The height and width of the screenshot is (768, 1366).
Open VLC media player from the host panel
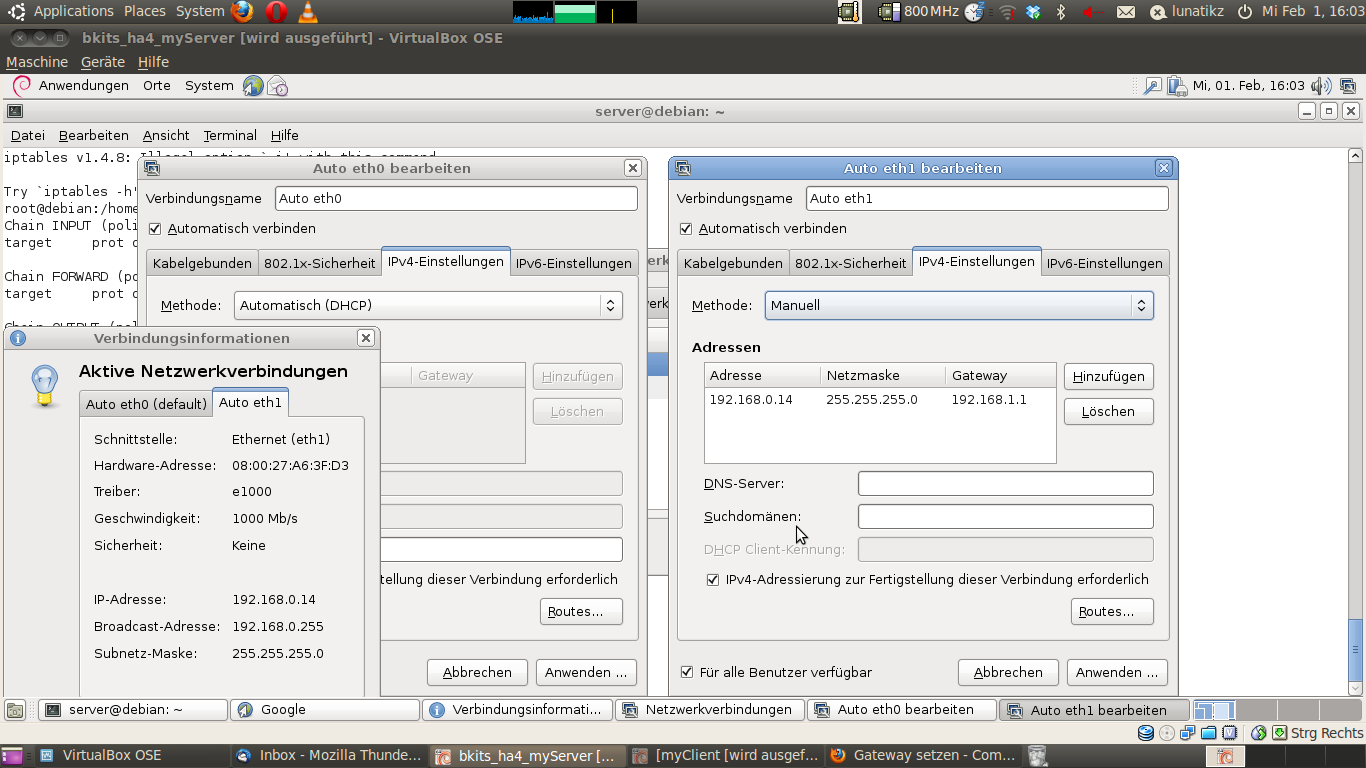pyautogui.click(x=308, y=11)
